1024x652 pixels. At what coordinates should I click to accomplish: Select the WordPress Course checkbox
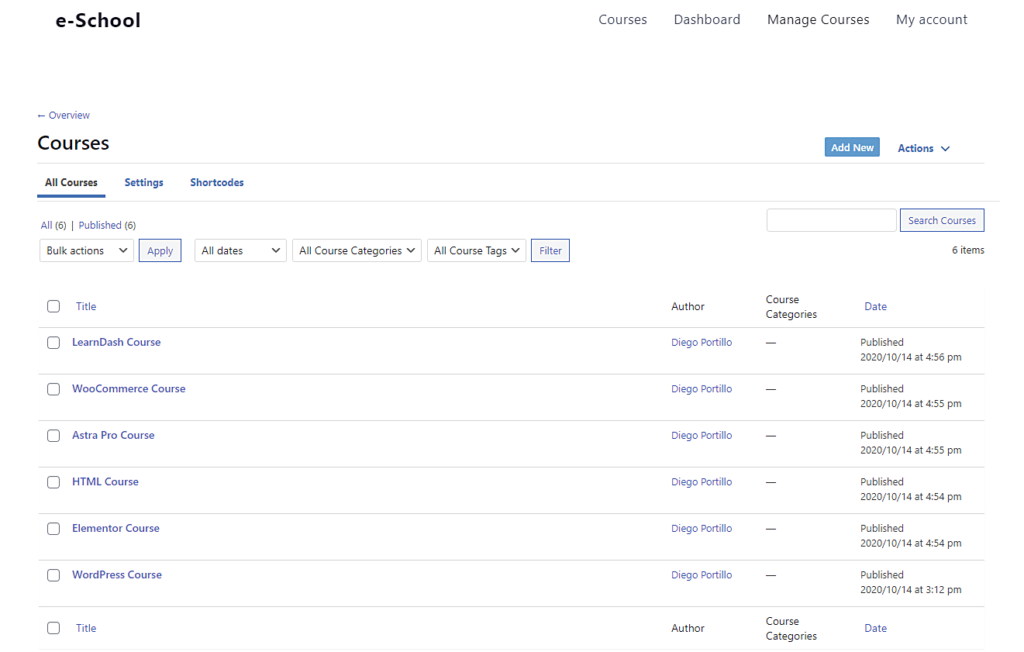(54, 576)
